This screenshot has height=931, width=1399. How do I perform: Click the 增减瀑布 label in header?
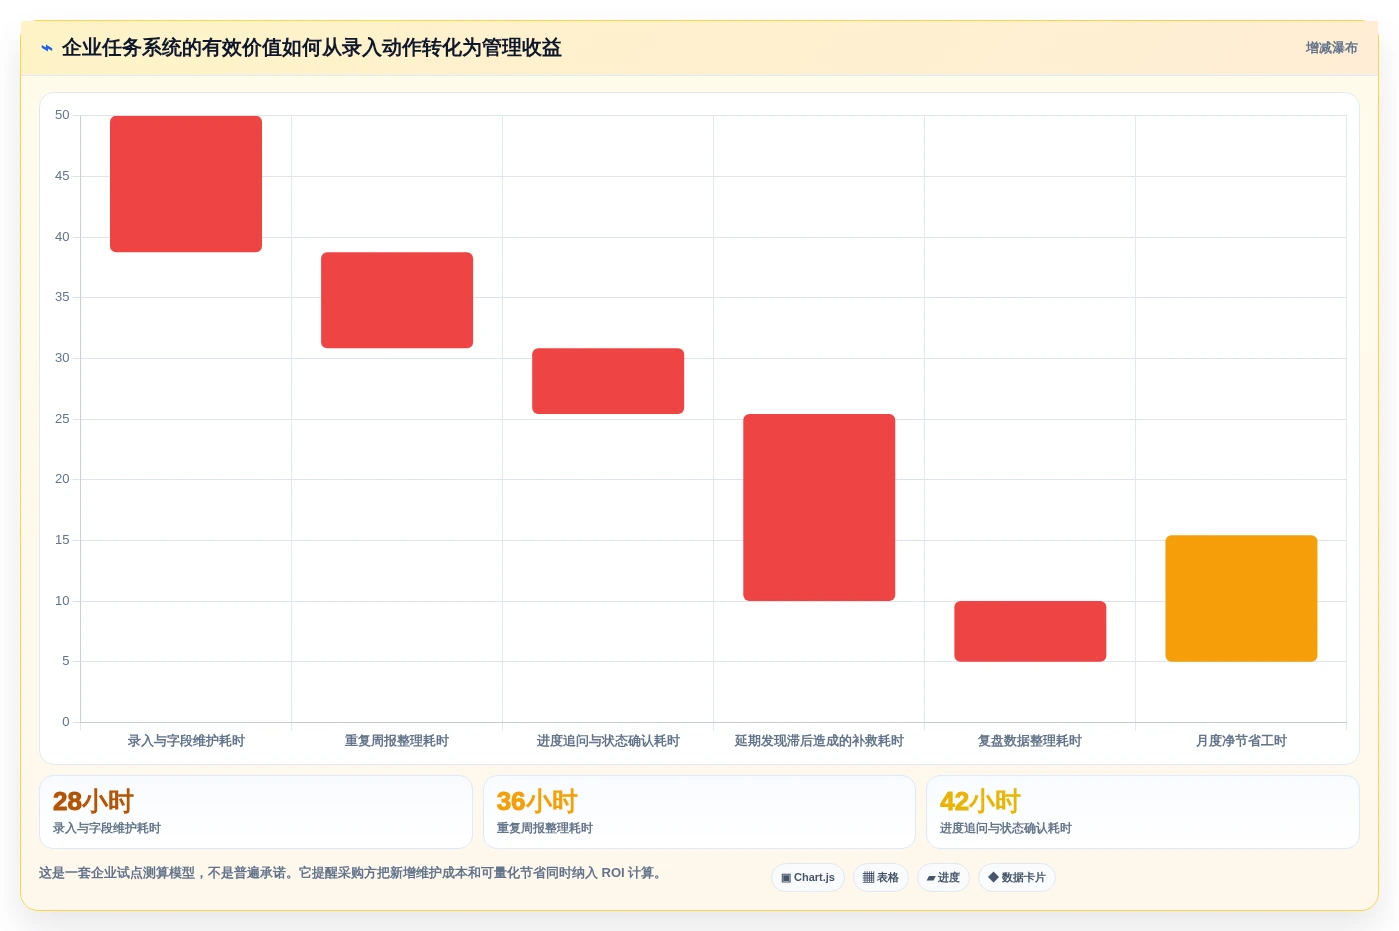[1331, 48]
